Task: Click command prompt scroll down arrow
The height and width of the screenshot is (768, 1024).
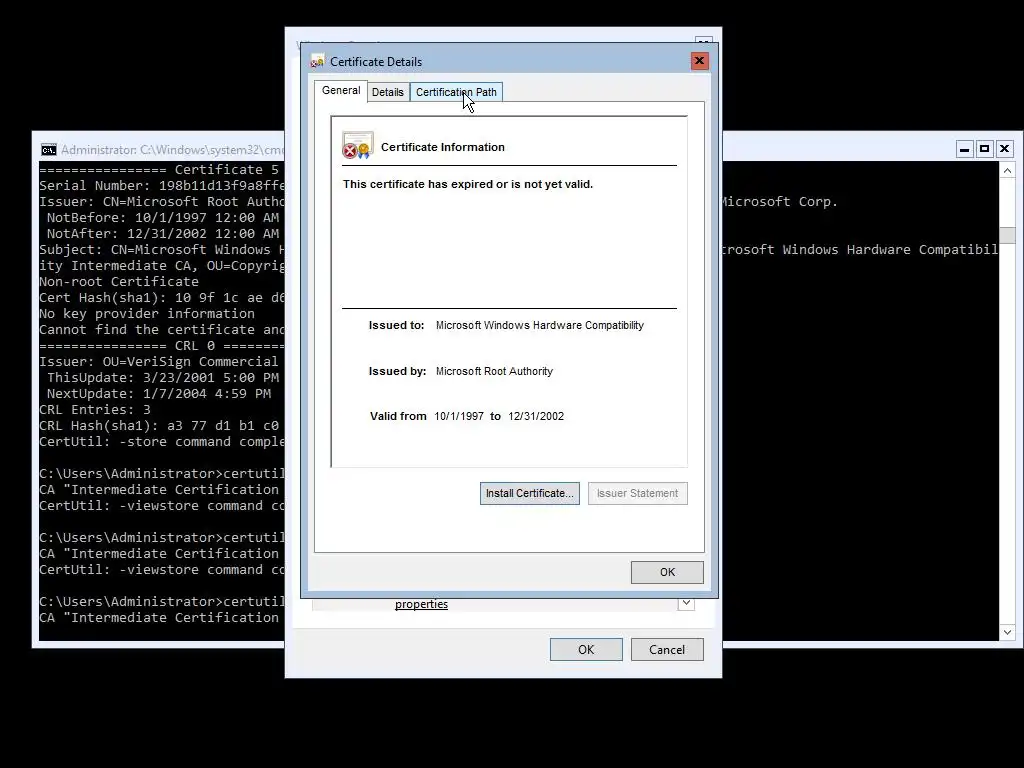Action: pyautogui.click(x=1008, y=632)
